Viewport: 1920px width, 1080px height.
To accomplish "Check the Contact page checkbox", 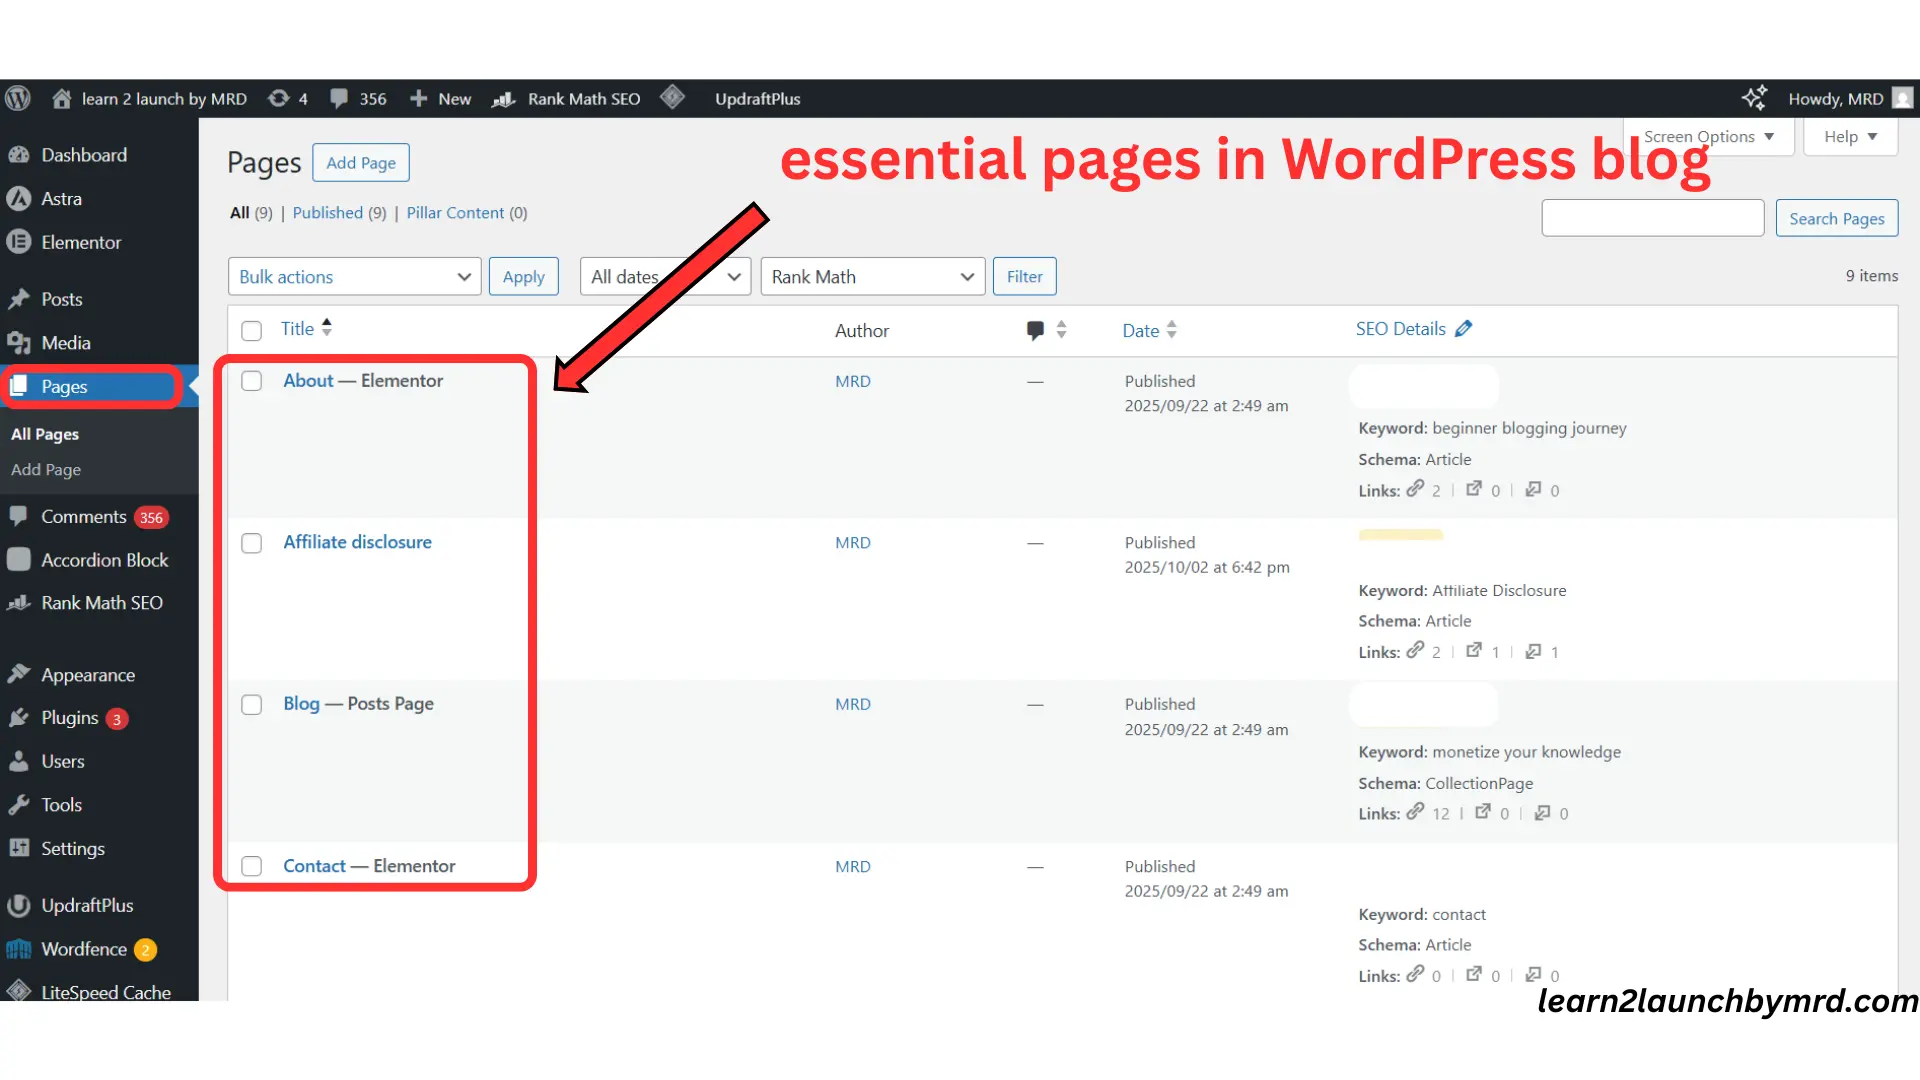I will 252,866.
